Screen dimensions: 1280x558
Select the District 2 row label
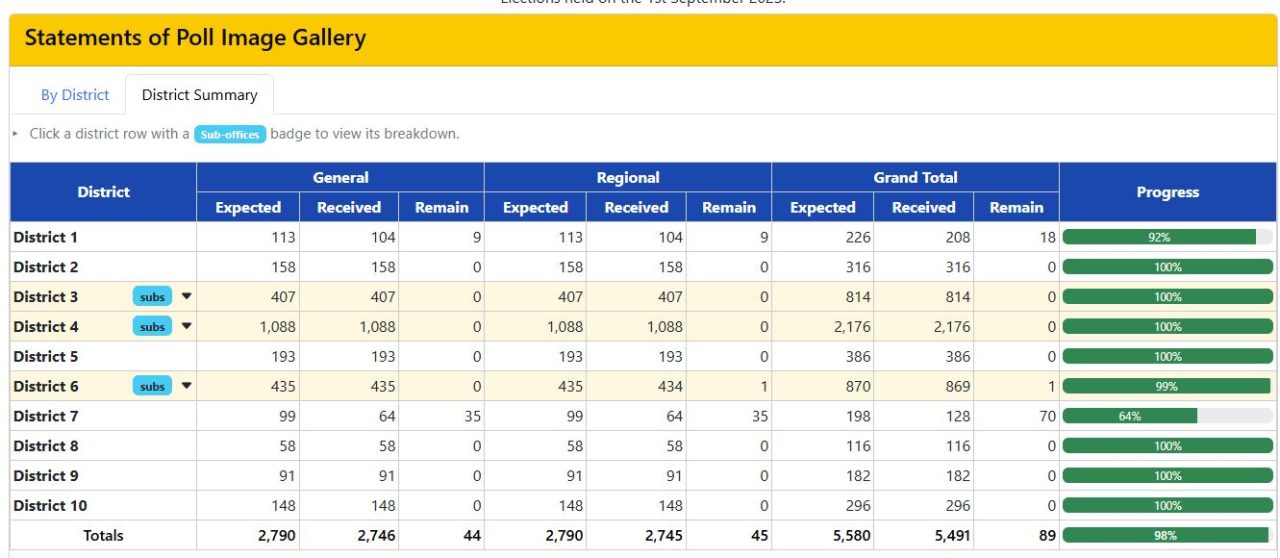click(x=45, y=267)
